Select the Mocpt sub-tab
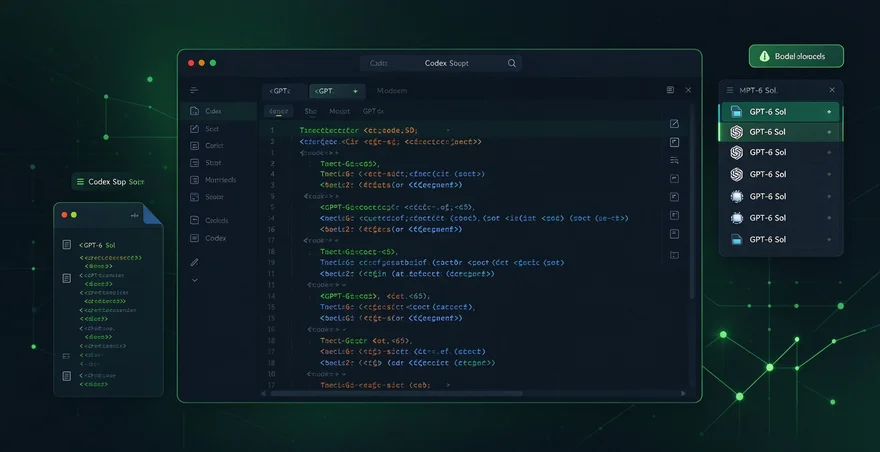Screen dimensions: 880x452 (340, 111)
